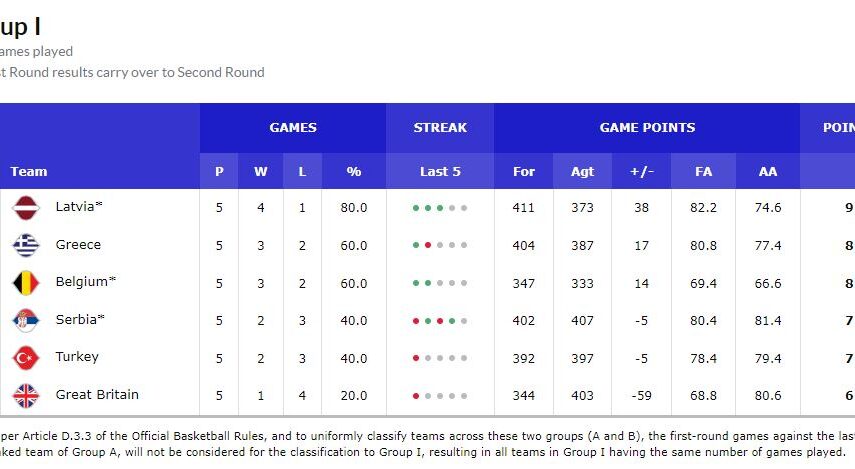The image size is (855, 469).
Task: Click the Belgium flag icon
Action: coord(25,283)
